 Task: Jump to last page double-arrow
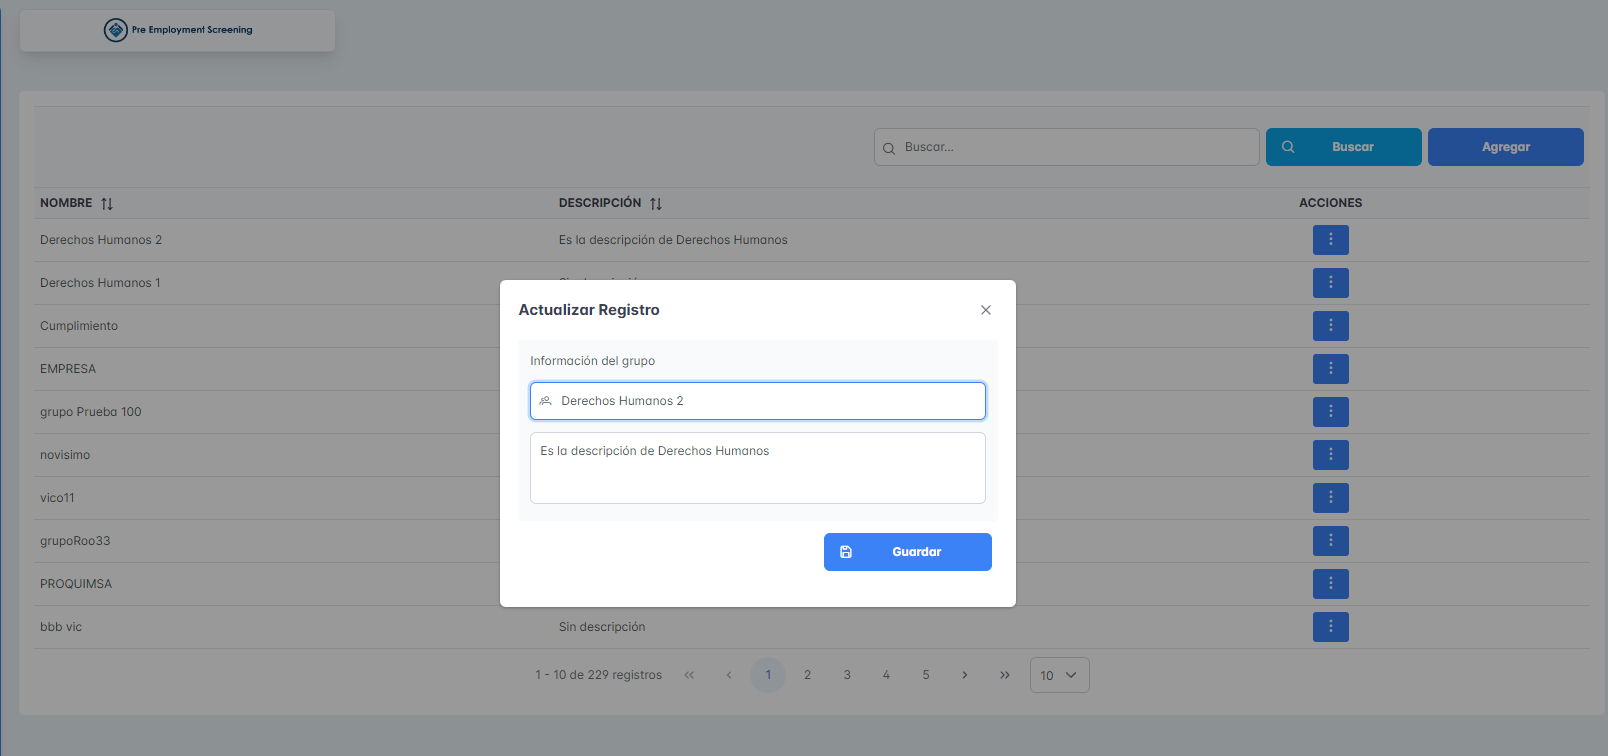point(1005,675)
